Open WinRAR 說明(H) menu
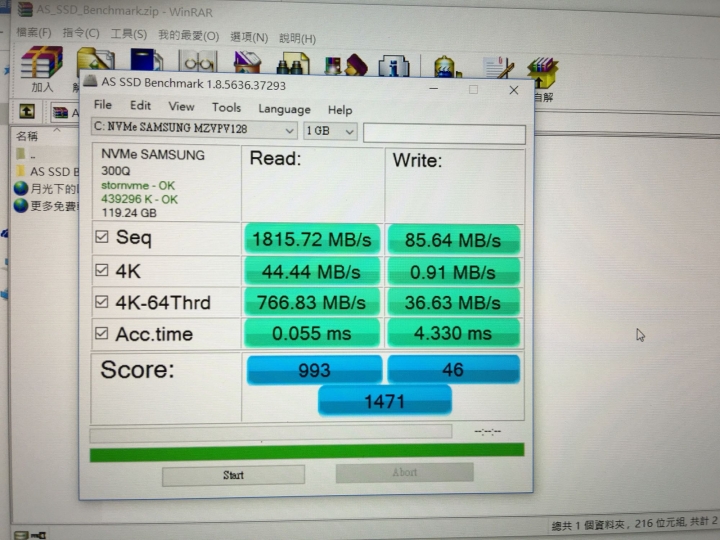The image size is (720, 540). pyautogui.click(x=297, y=38)
